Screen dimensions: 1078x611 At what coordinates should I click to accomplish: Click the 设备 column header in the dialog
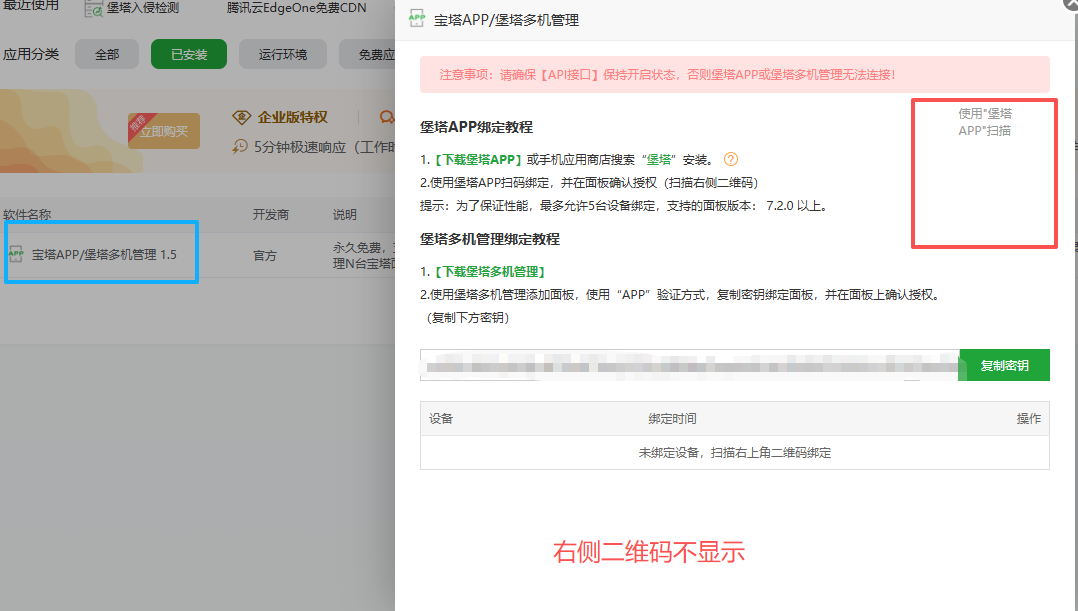pyautogui.click(x=441, y=419)
